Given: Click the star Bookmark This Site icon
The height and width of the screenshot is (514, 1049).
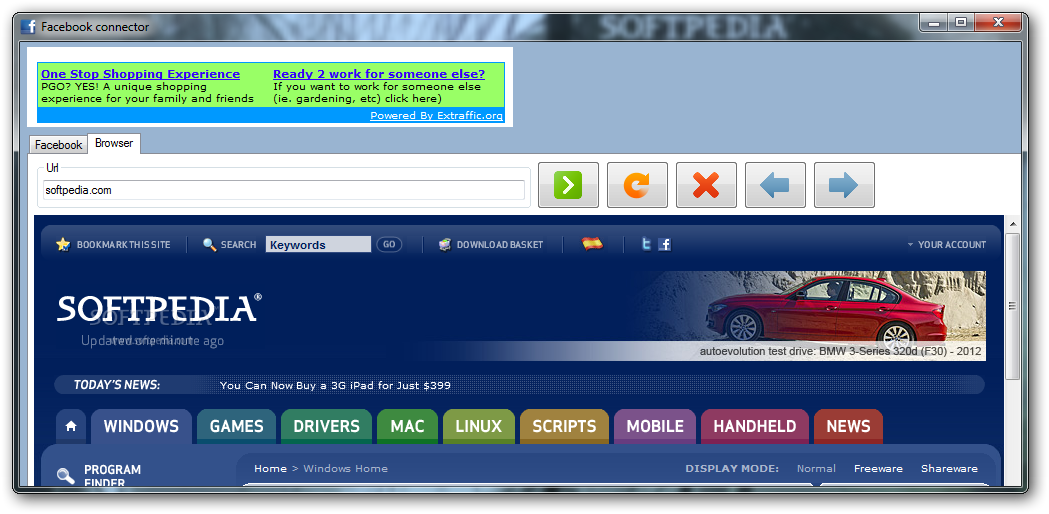Looking at the screenshot, I should [64, 244].
